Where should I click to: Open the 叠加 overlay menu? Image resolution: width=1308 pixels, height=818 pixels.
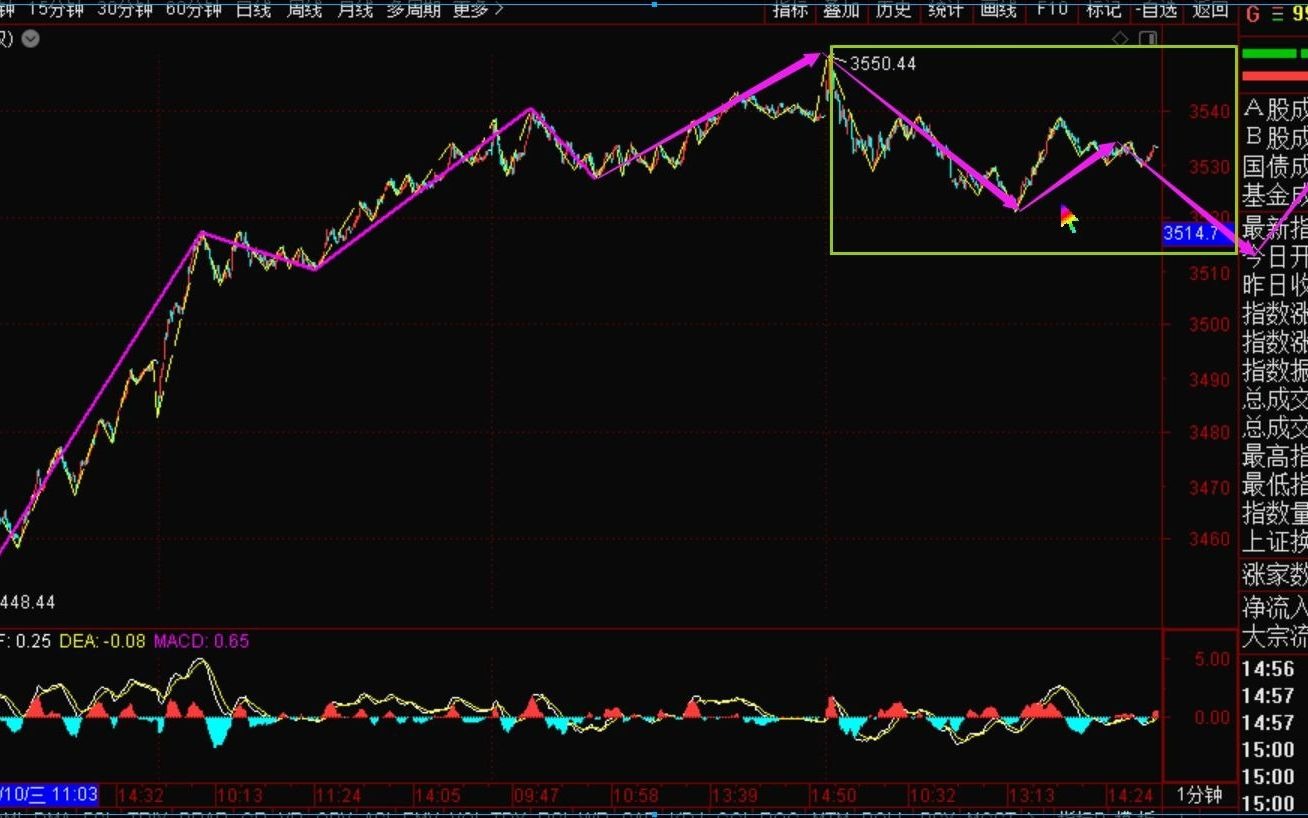coord(841,9)
